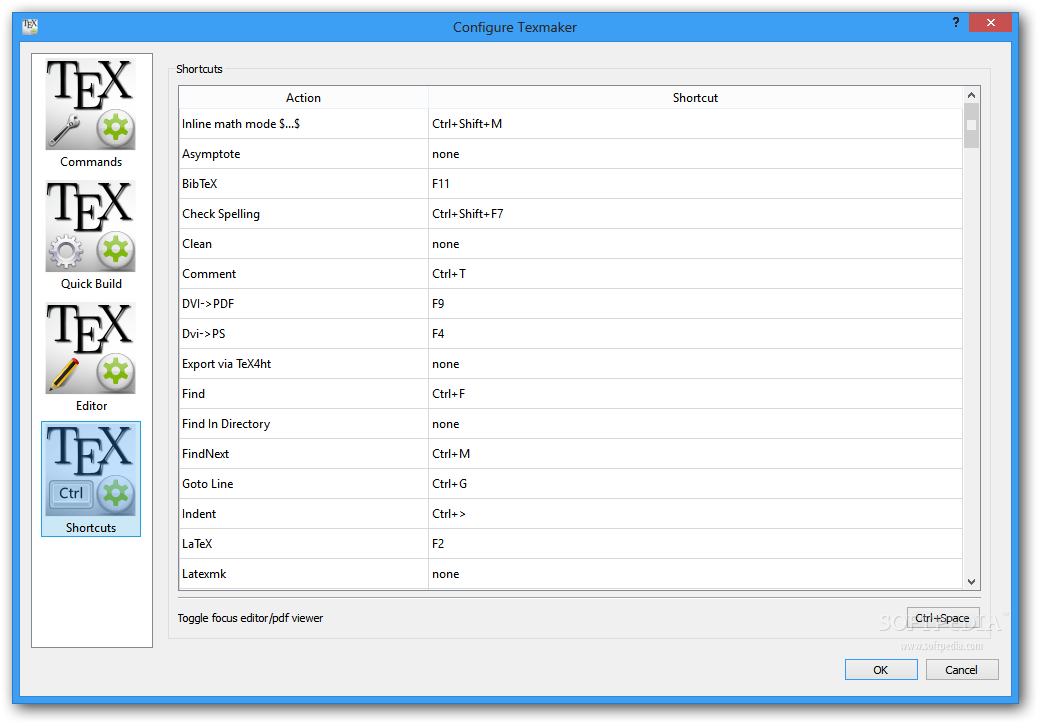This screenshot has height=724, width=1039.
Task: Select the Ctrl+Shift+M shortcut cell
Action: coord(695,124)
